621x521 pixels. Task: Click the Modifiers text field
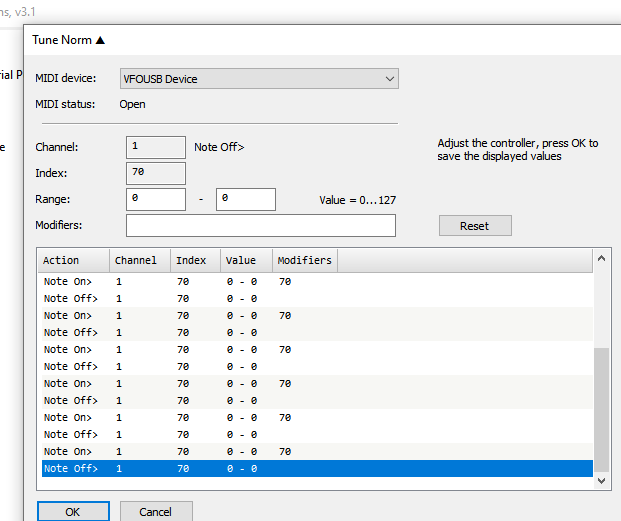[x=260, y=226]
